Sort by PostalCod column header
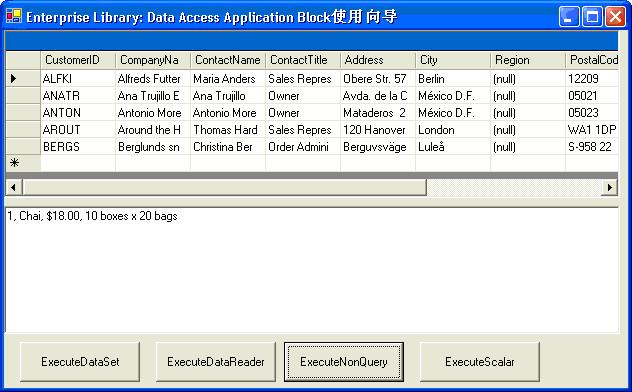Image resolution: width=632 pixels, height=392 pixels. pyautogui.click(x=592, y=60)
